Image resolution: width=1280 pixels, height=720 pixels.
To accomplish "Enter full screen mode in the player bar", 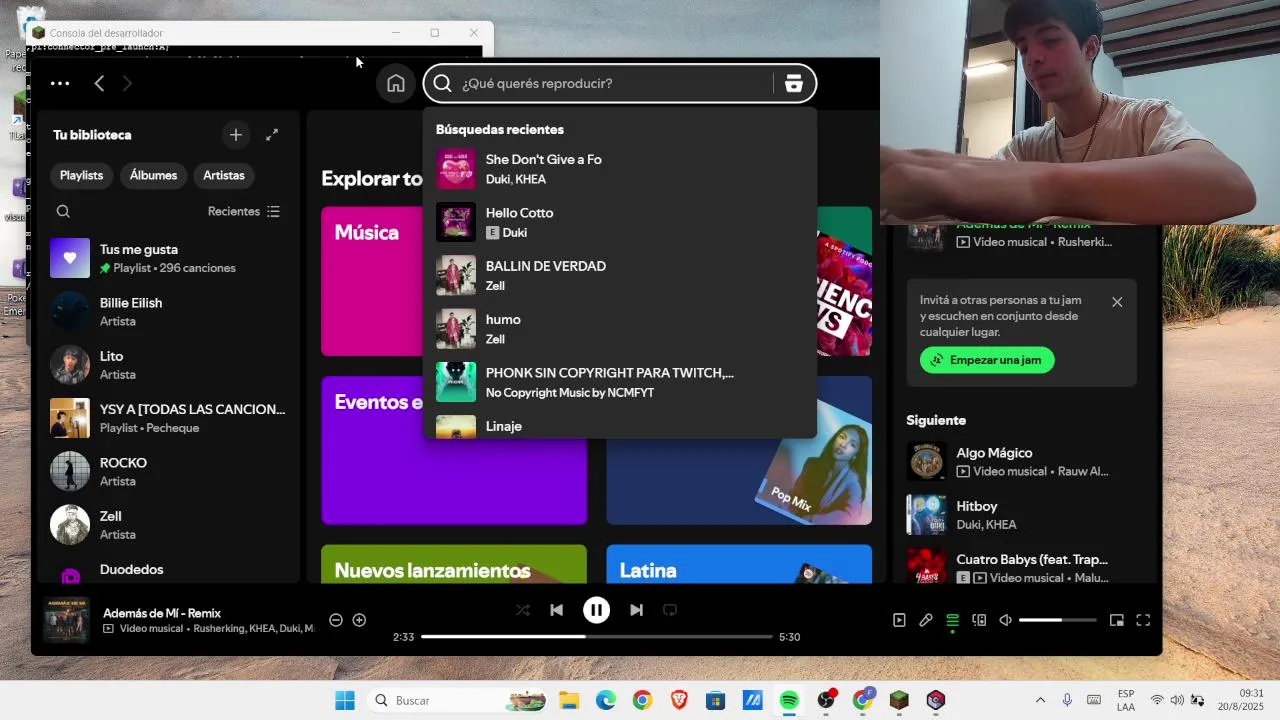I will [x=1143, y=620].
